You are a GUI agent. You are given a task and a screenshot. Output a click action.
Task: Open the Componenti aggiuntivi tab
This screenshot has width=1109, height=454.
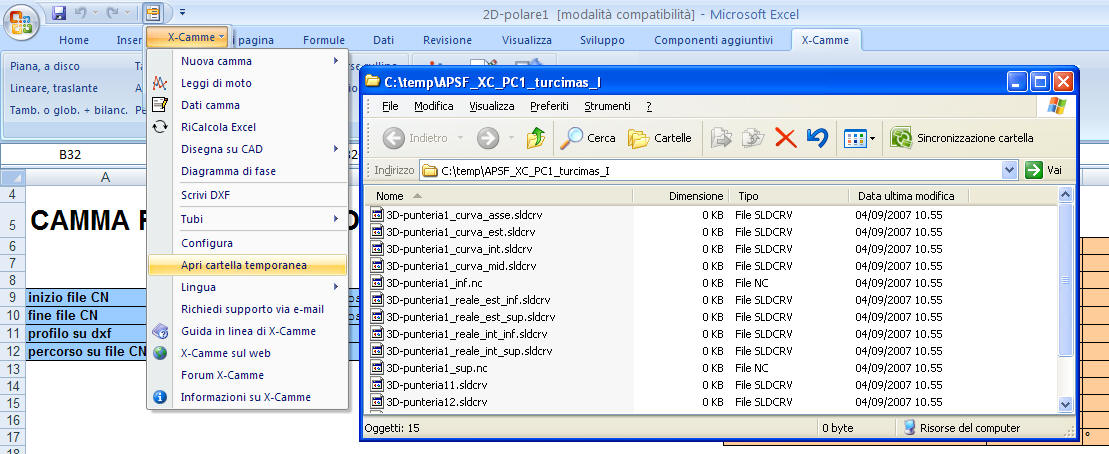tap(713, 40)
